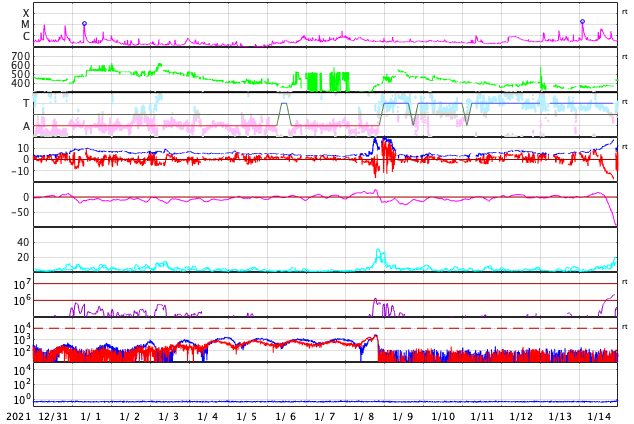Click the 500 axis value
This screenshot has height=424, width=634.
point(21,74)
